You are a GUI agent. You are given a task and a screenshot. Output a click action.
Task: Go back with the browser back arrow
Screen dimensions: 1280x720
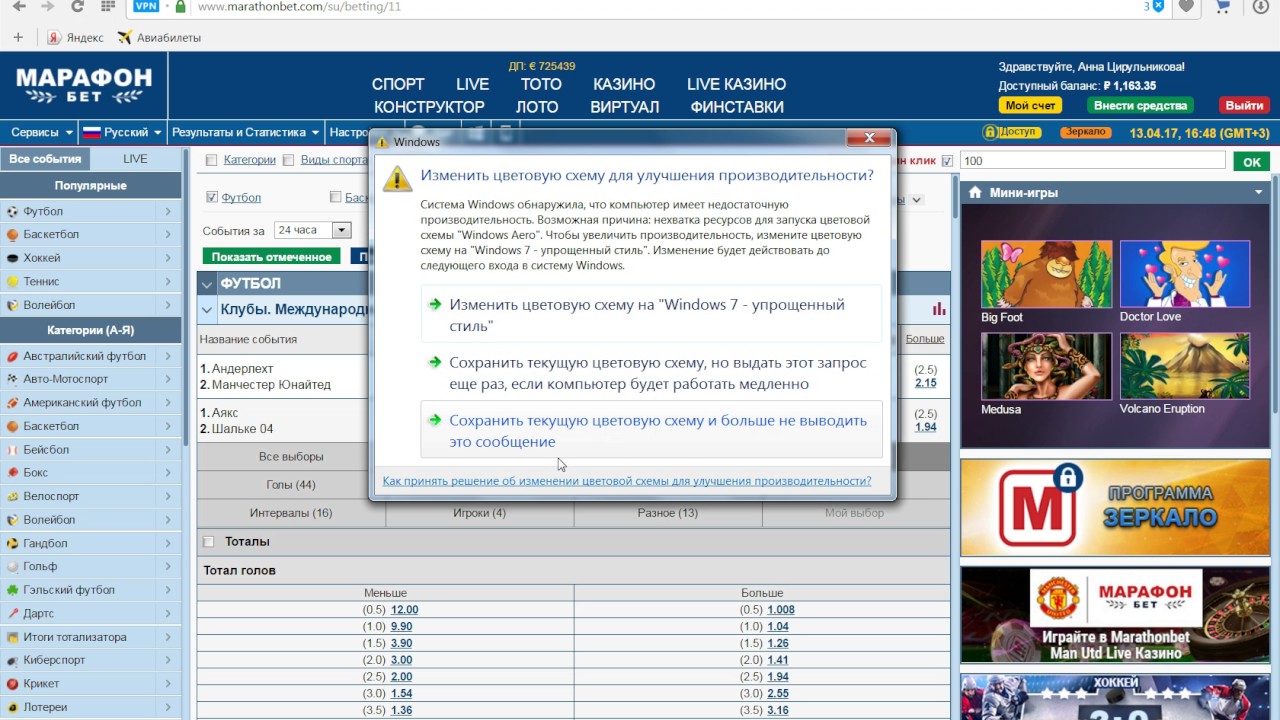pyautogui.click(x=19, y=7)
